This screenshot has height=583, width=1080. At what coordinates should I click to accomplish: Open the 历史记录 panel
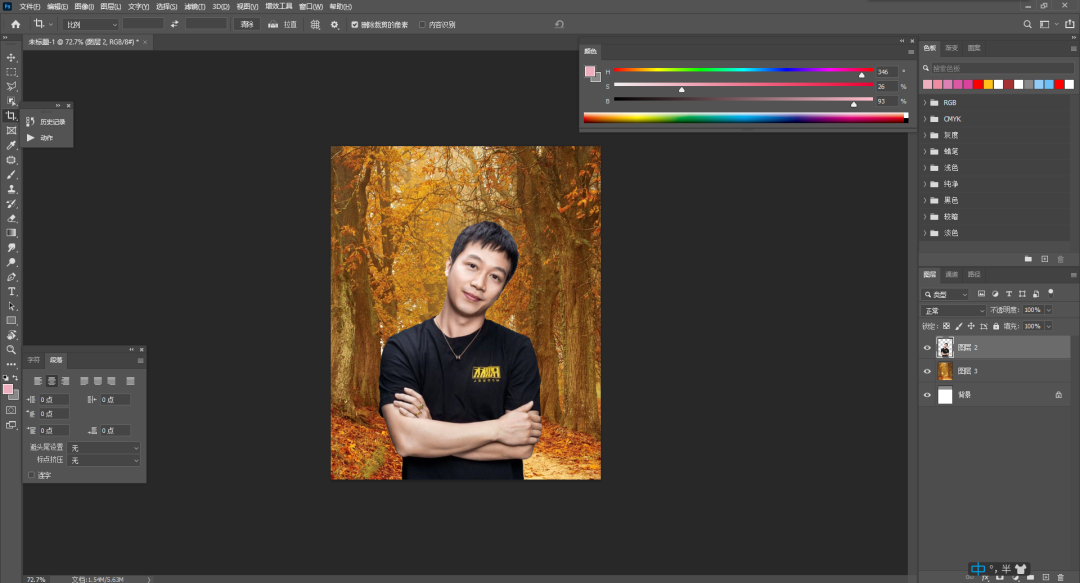46,122
